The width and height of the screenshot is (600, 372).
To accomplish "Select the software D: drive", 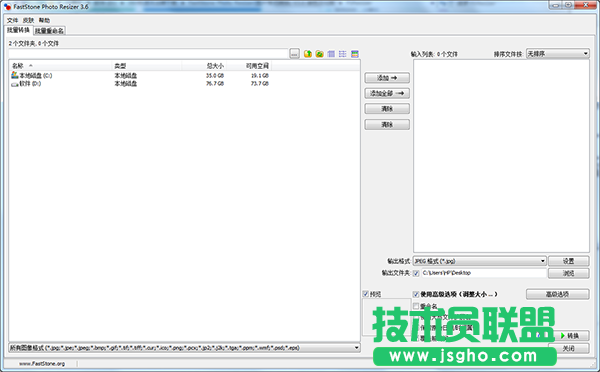I will tap(26, 83).
